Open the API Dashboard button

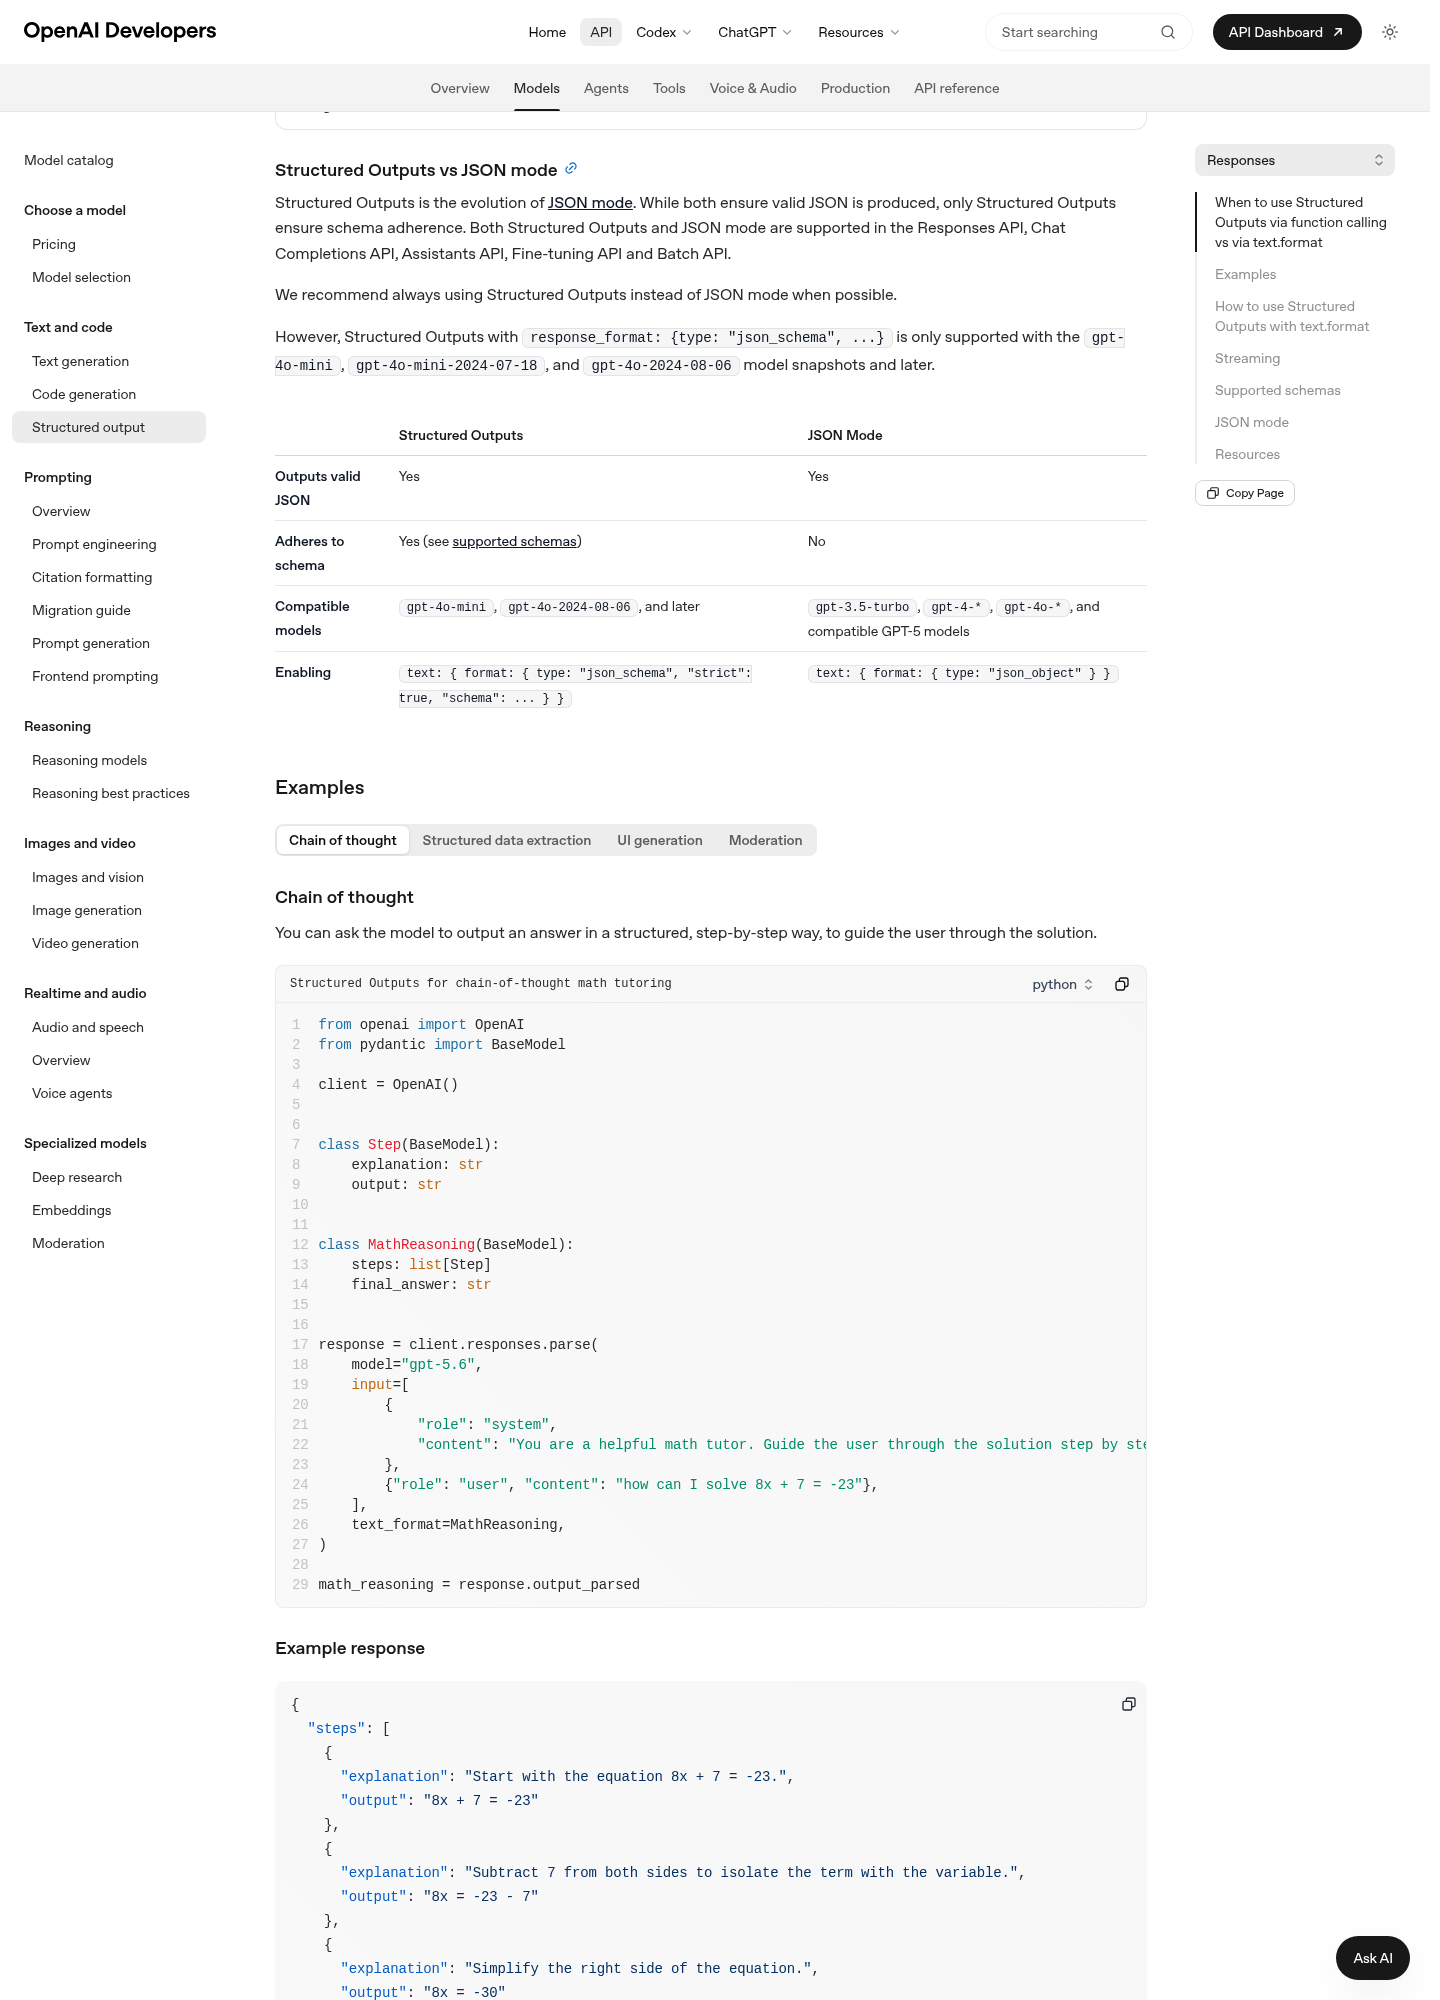pyautogui.click(x=1287, y=32)
